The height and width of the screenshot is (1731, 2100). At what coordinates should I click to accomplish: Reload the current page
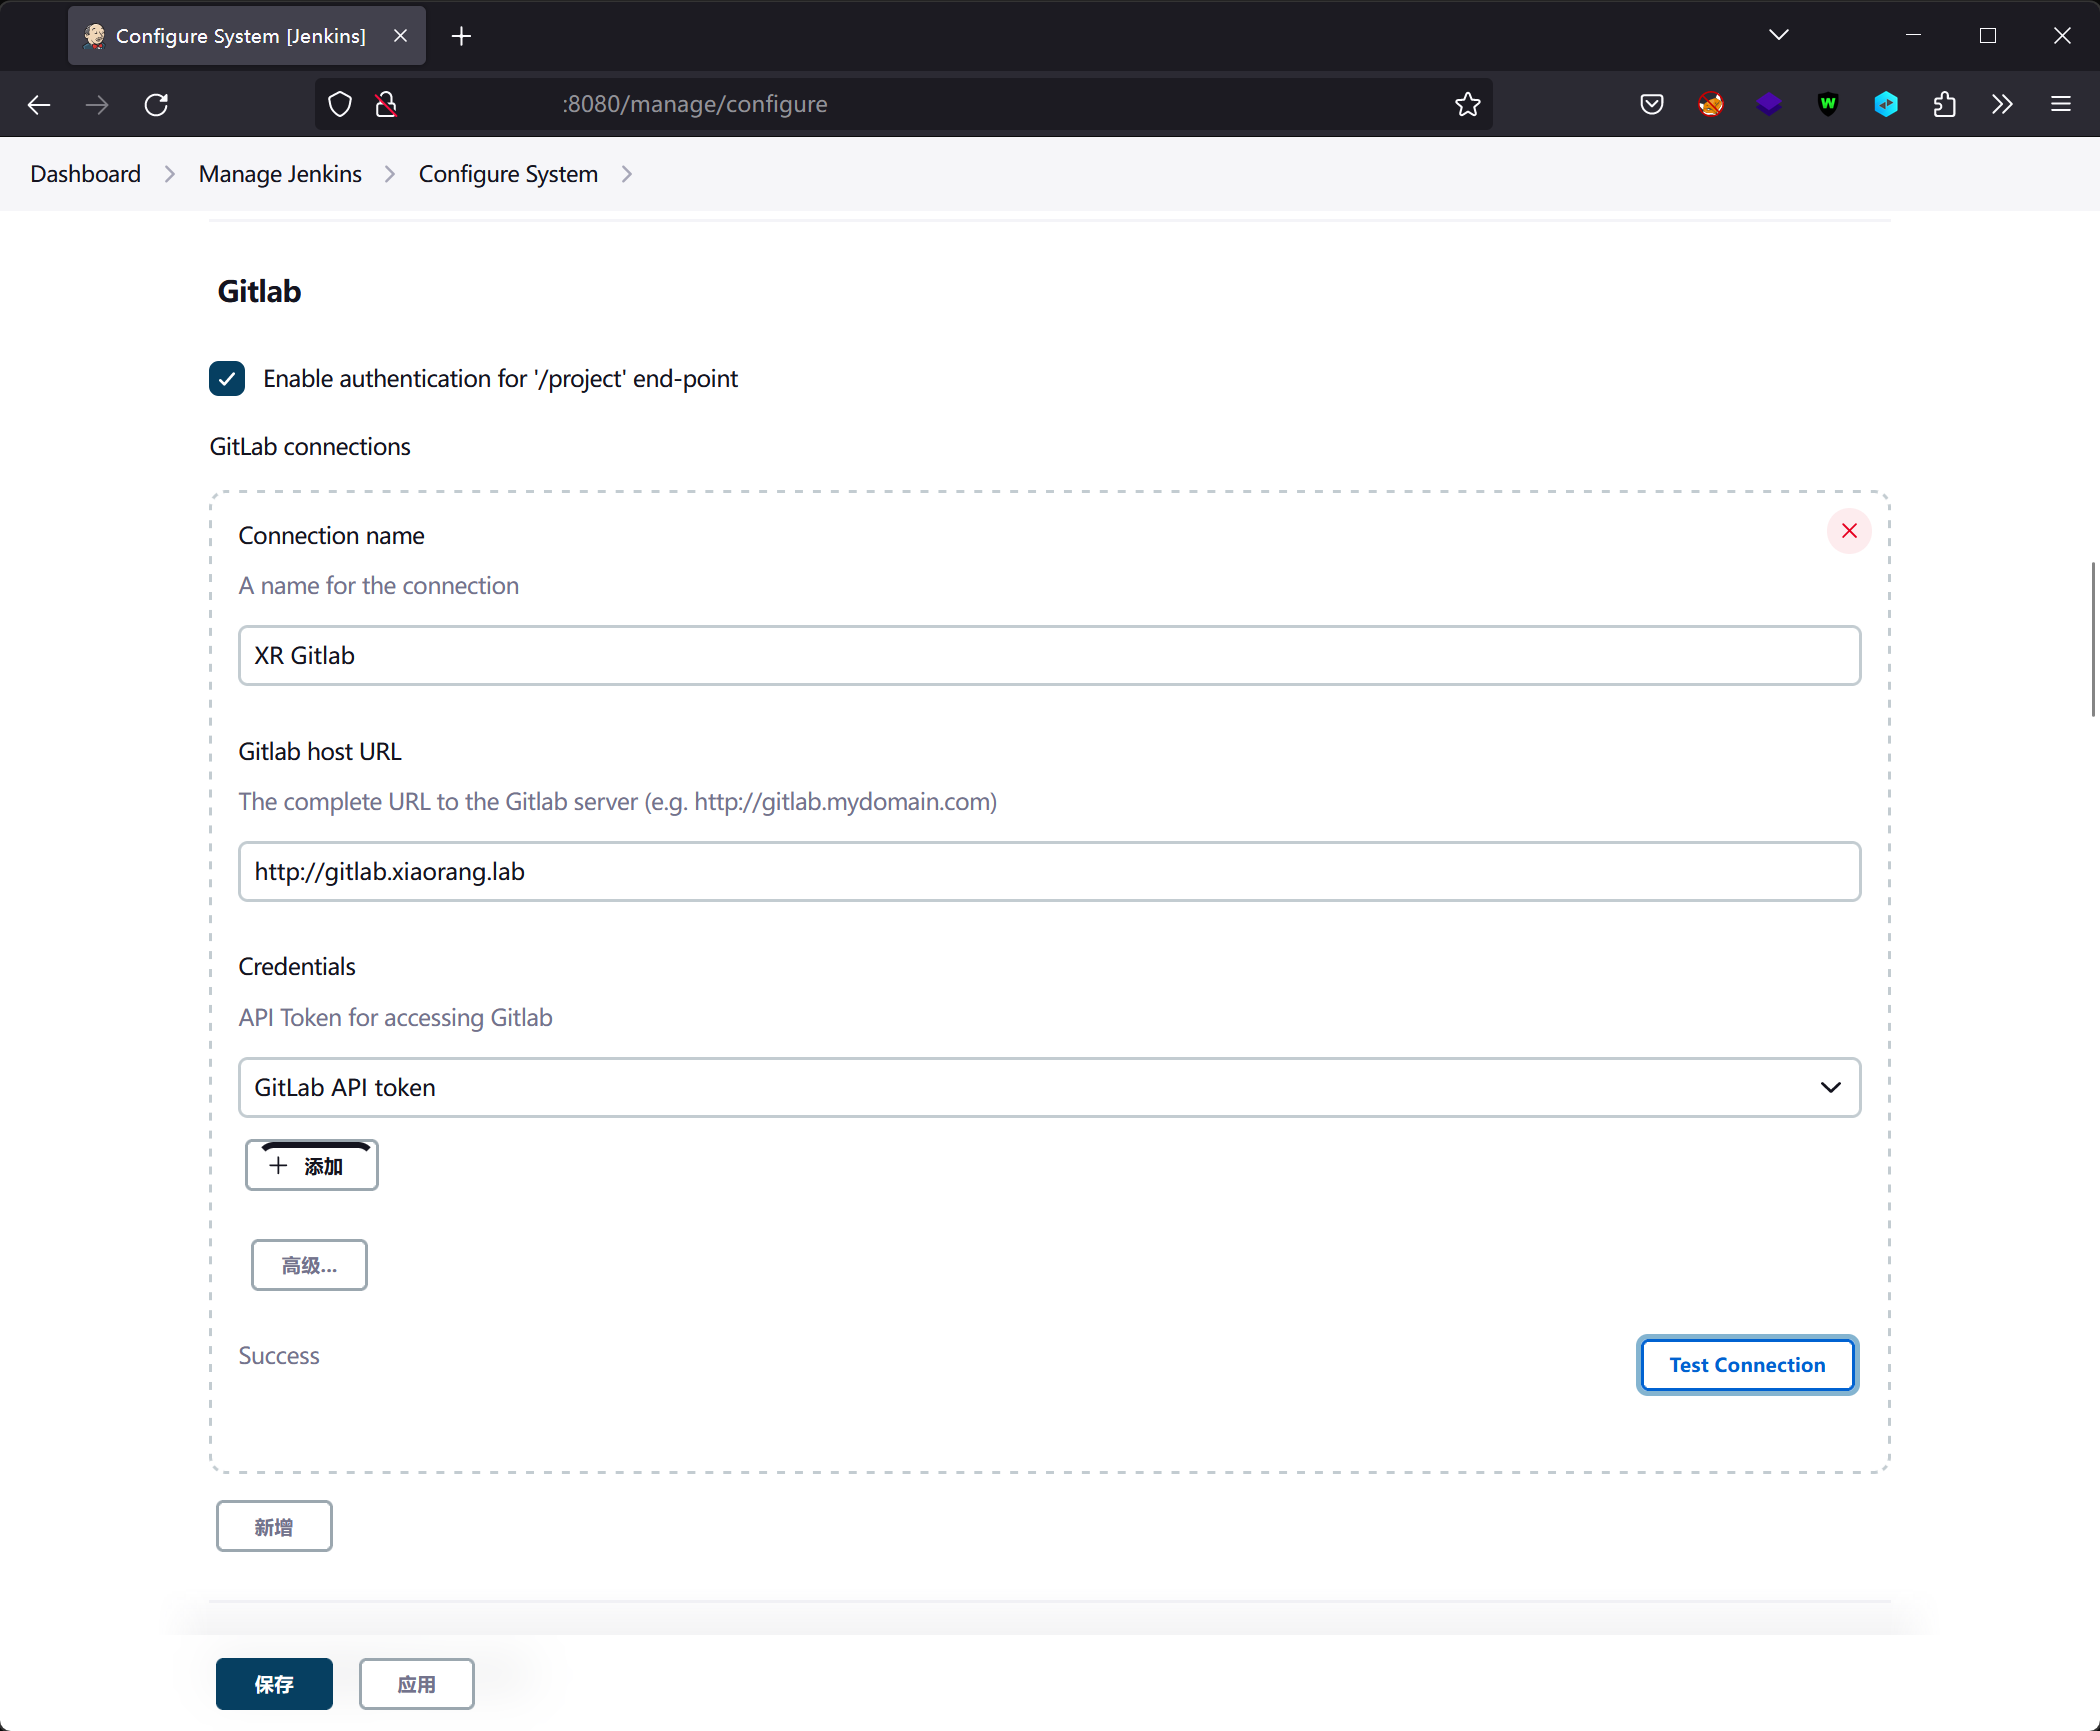click(156, 104)
